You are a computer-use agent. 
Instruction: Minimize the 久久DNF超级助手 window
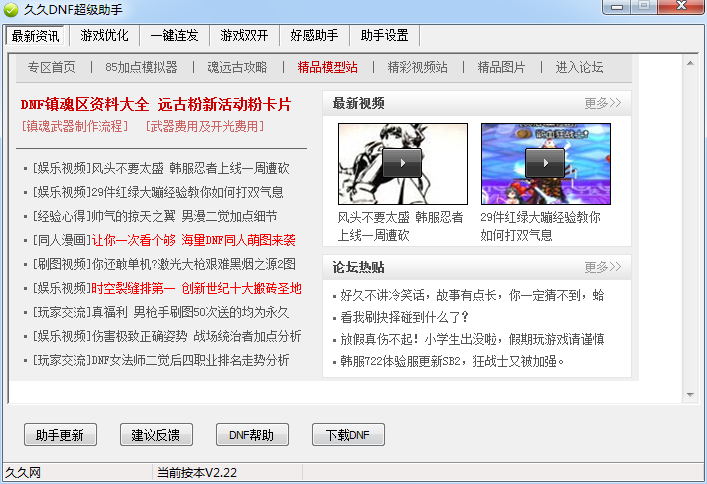pyautogui.click(x=616, y=6)
